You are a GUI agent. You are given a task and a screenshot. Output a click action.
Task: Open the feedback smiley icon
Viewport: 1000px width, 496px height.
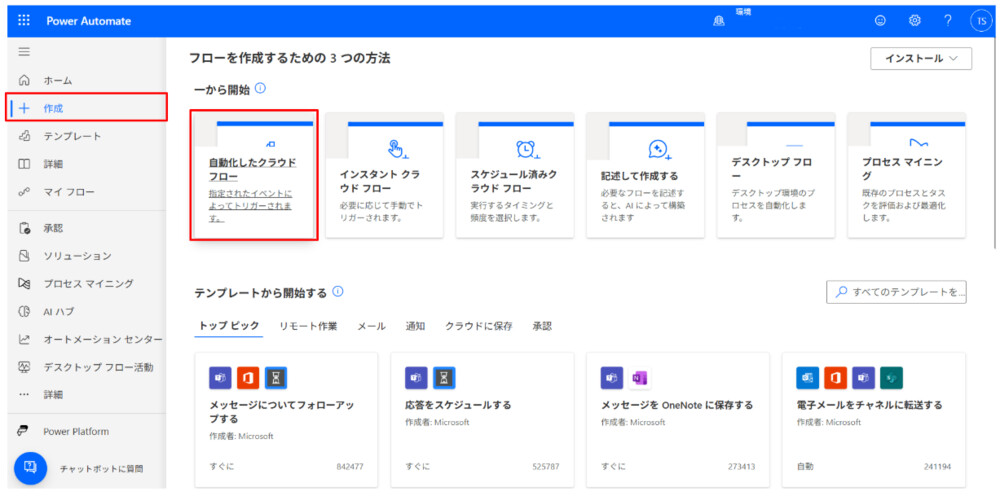click(x=880, y=20)
